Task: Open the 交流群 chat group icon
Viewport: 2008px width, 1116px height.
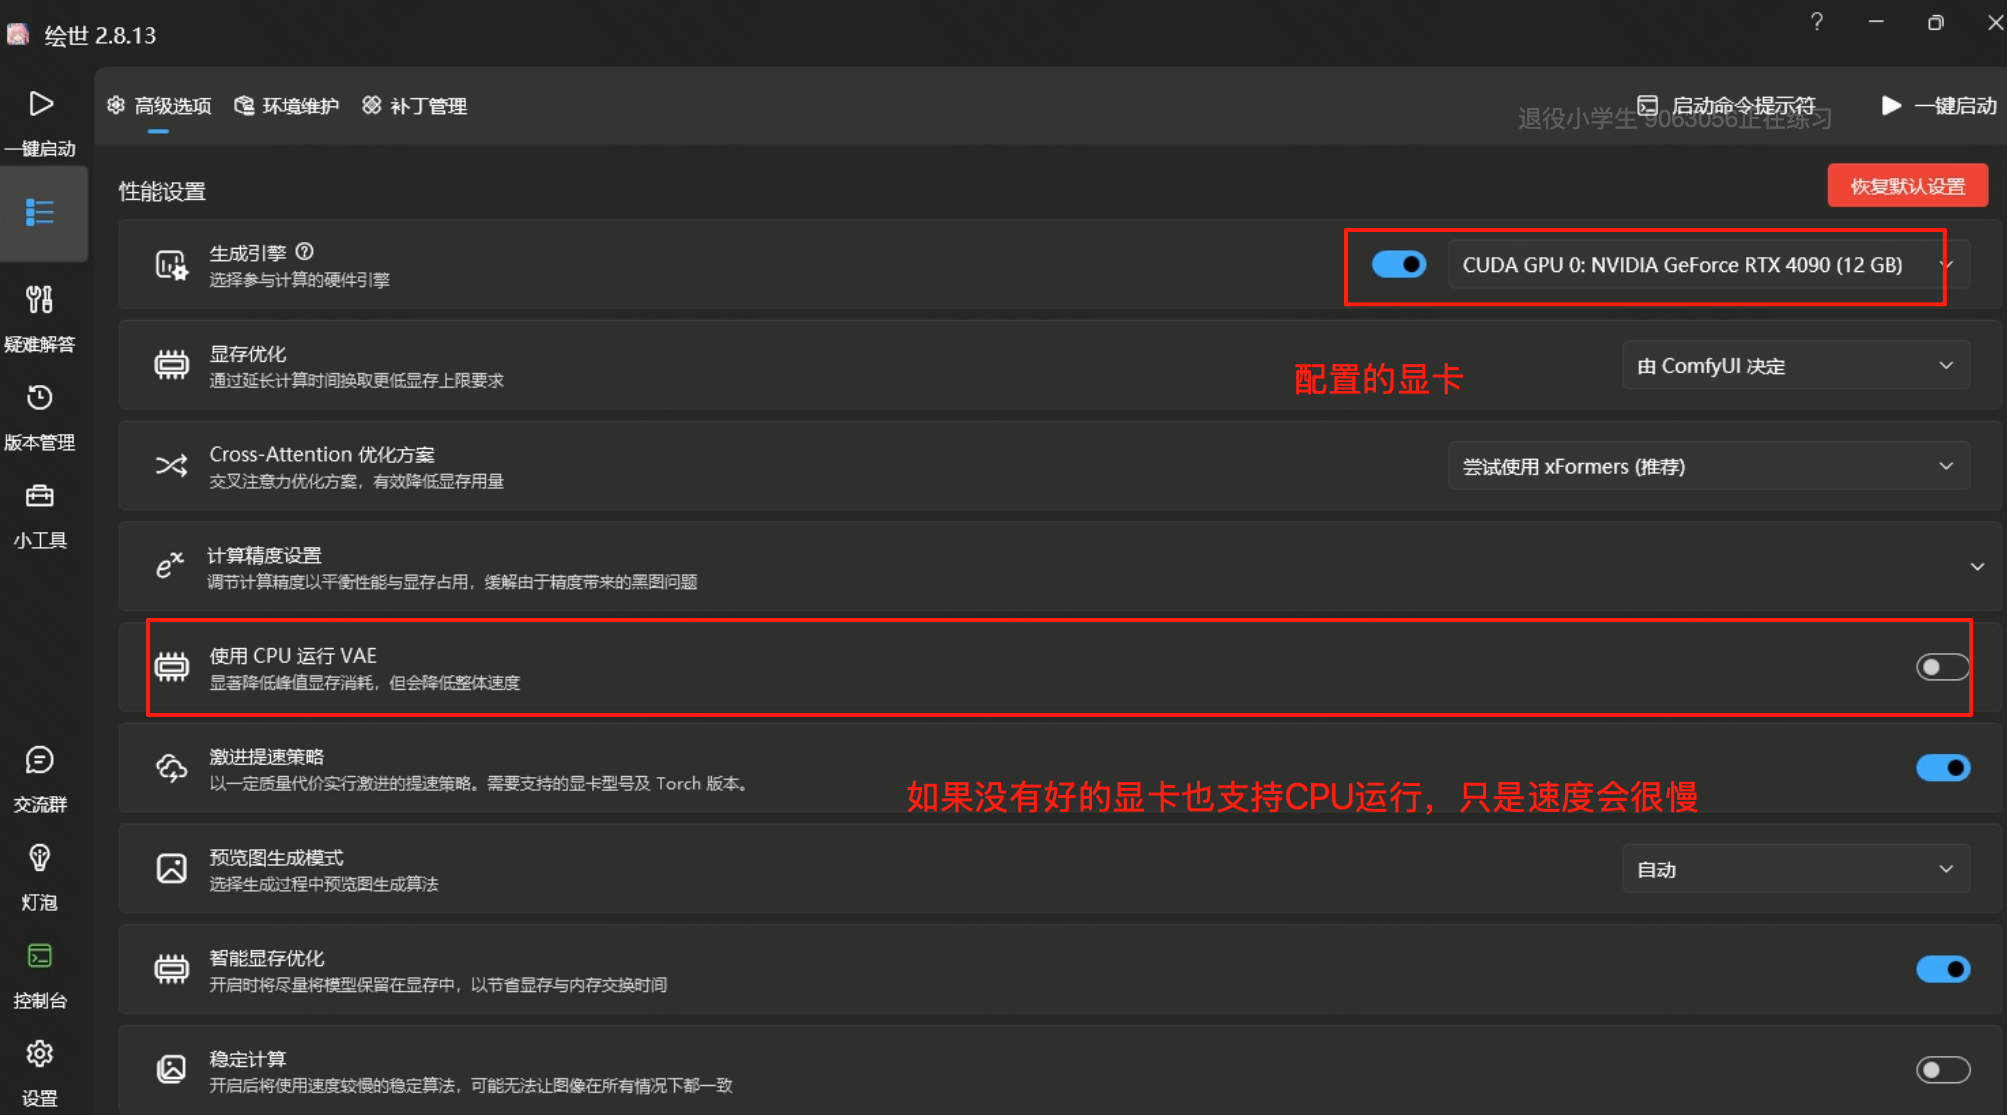Action: (40, 760)
